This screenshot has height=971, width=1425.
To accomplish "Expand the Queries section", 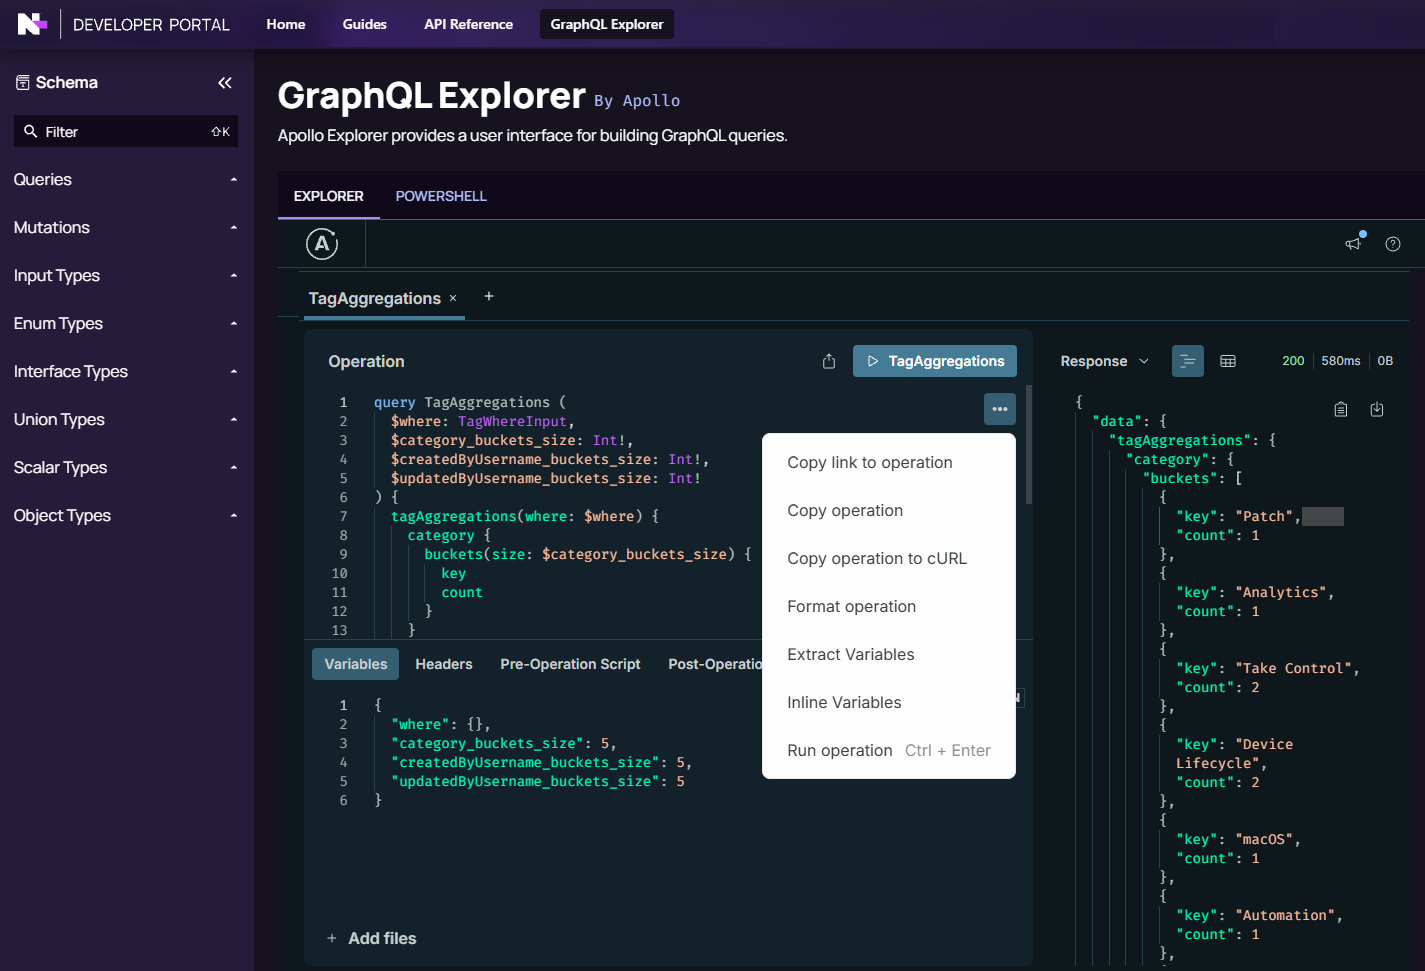I will click(x=126, y=180).
